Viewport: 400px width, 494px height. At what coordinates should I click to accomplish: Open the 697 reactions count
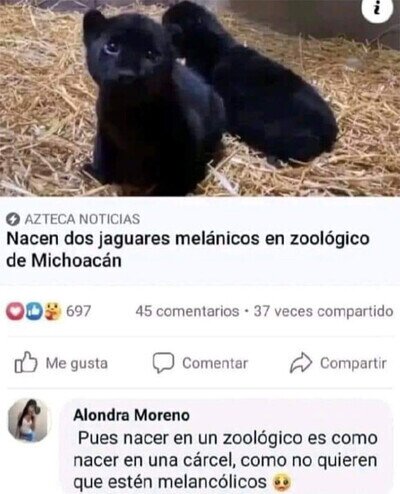click(x=78, y=311)
